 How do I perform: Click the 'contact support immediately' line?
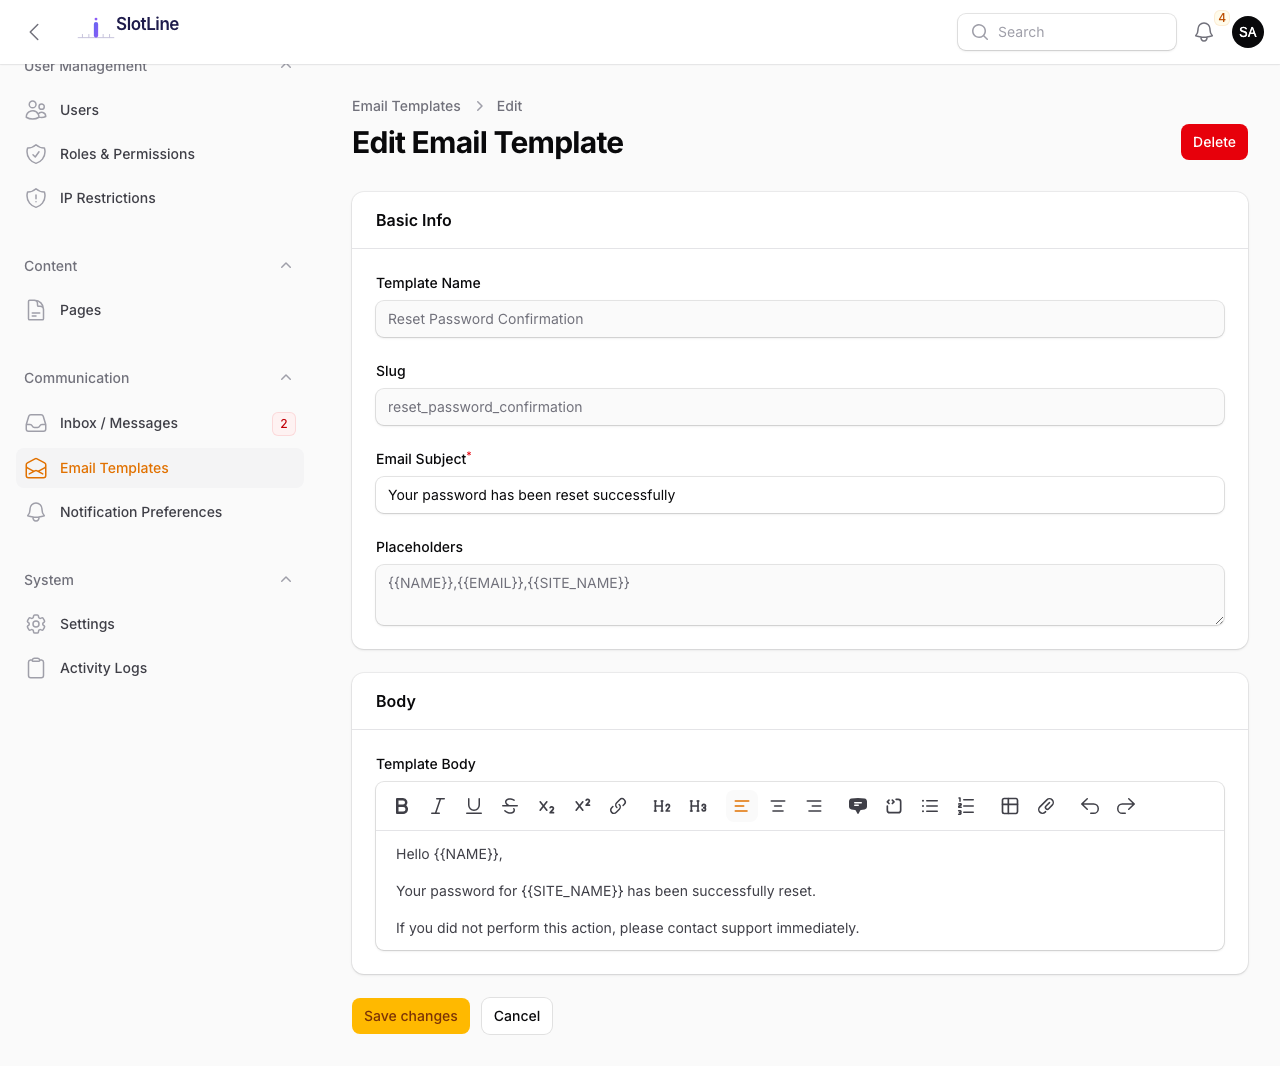(x=627, y=928)
